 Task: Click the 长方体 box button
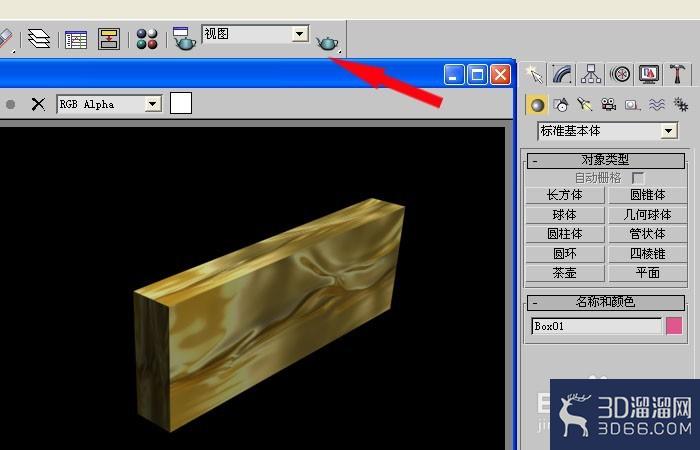coord(565,195)
